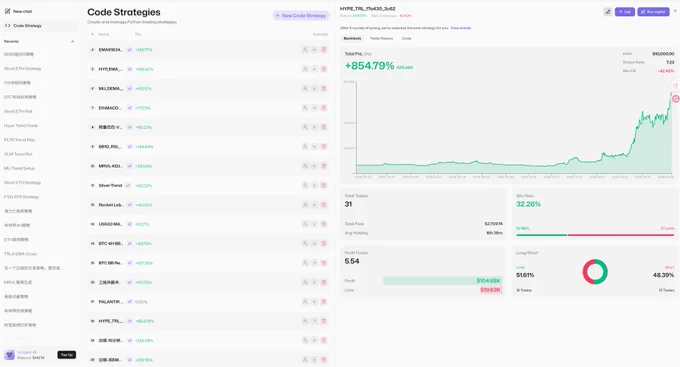Click the first action icon in the HYP_EMA row
The image size is (680, 367).
click(305, 69)
